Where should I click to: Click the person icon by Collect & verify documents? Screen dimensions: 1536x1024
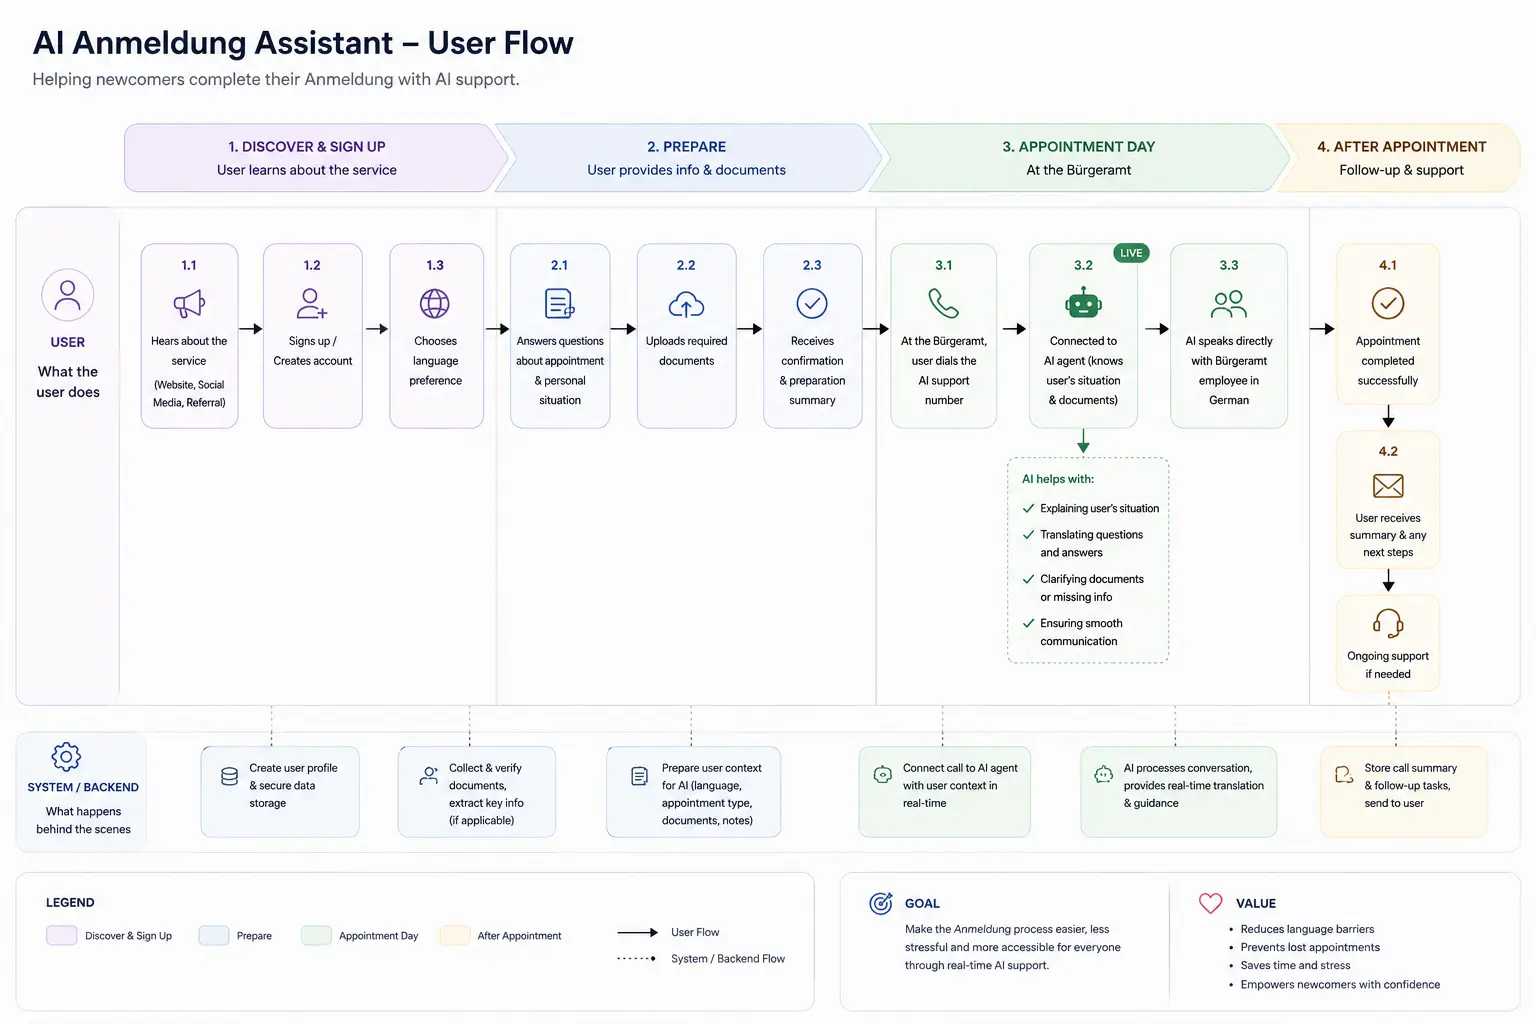pyautogui.click(x=429, y=775)
